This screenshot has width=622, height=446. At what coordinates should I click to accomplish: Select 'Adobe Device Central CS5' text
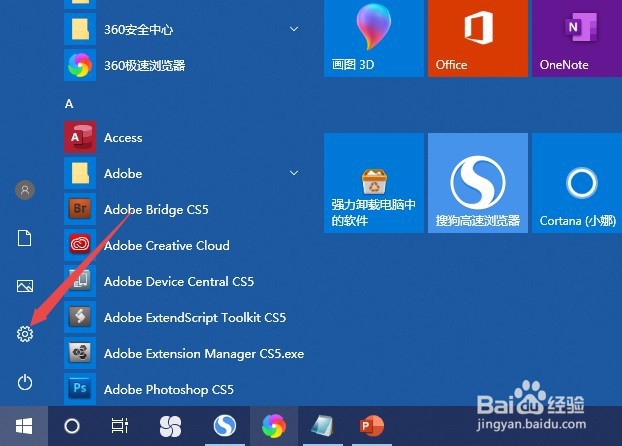pos(179,282)
